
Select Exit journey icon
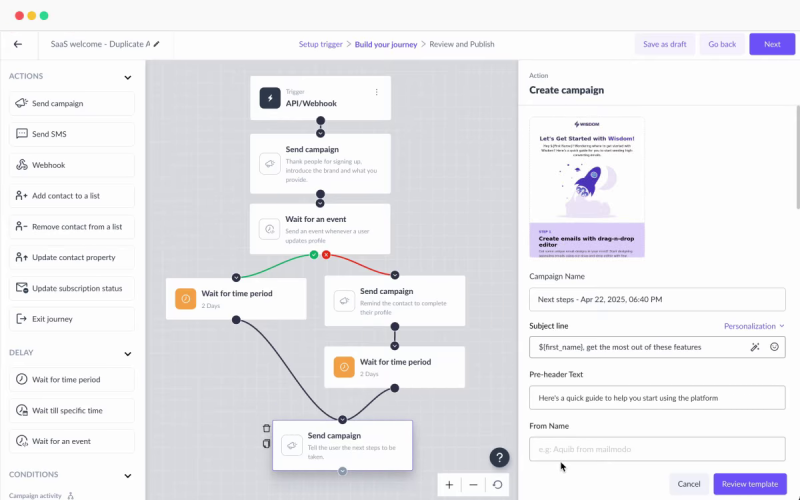(21, 319)
